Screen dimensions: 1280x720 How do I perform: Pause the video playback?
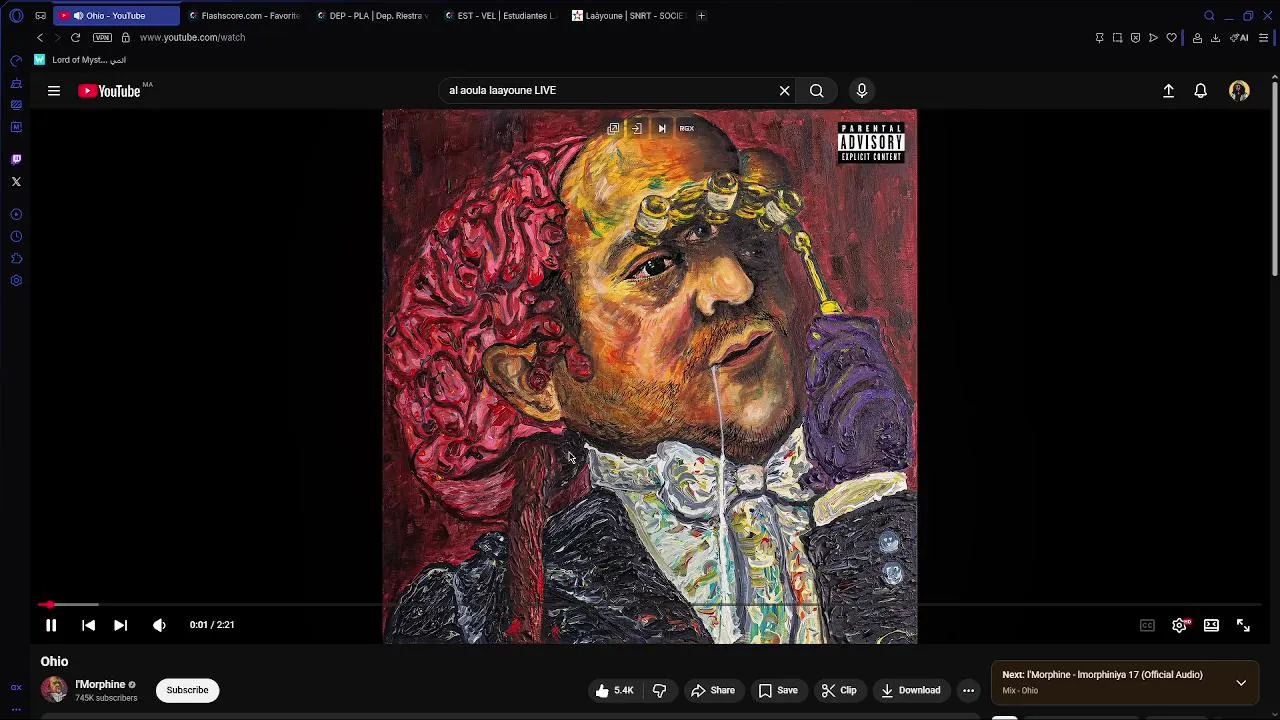pyautogui.click(x=51, y=625)
